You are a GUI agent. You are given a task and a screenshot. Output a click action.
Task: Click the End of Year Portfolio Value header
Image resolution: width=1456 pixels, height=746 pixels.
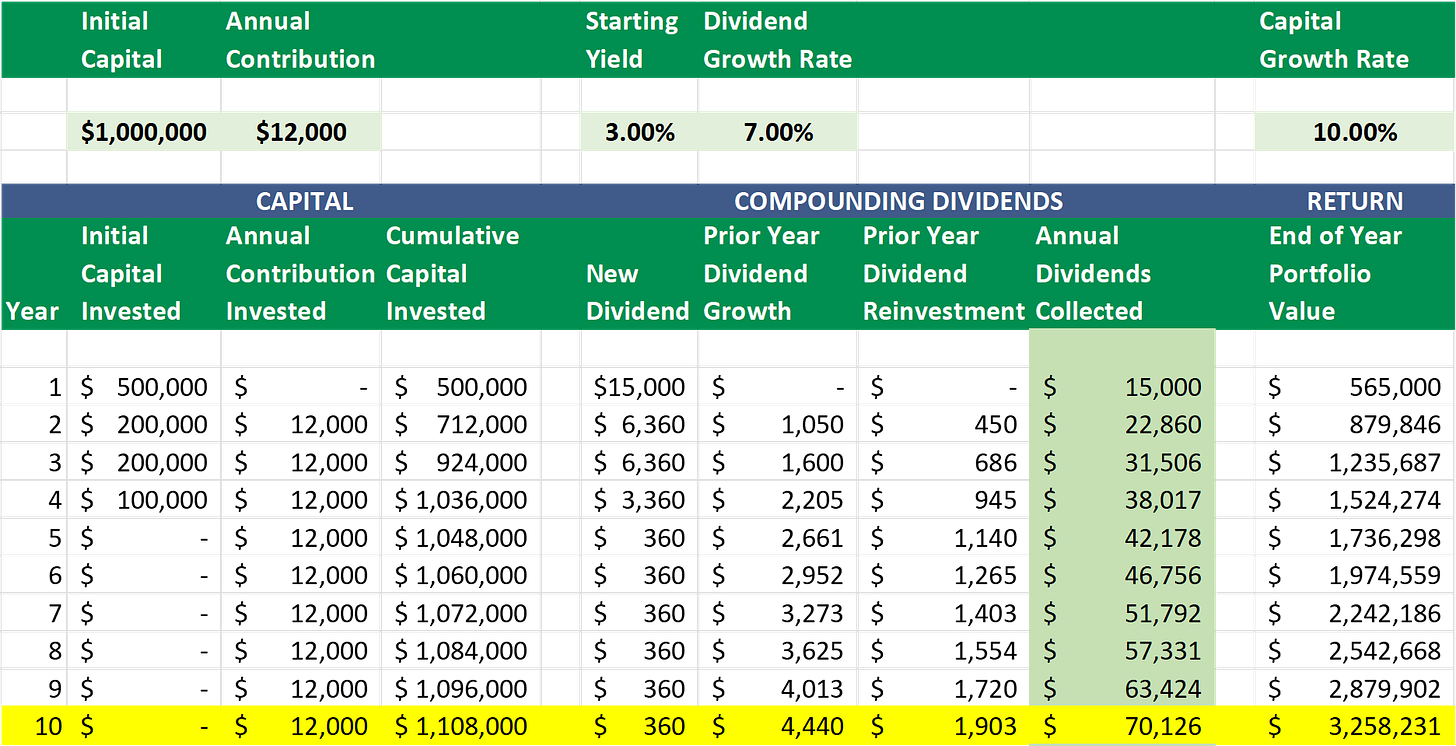[1355, 273]
